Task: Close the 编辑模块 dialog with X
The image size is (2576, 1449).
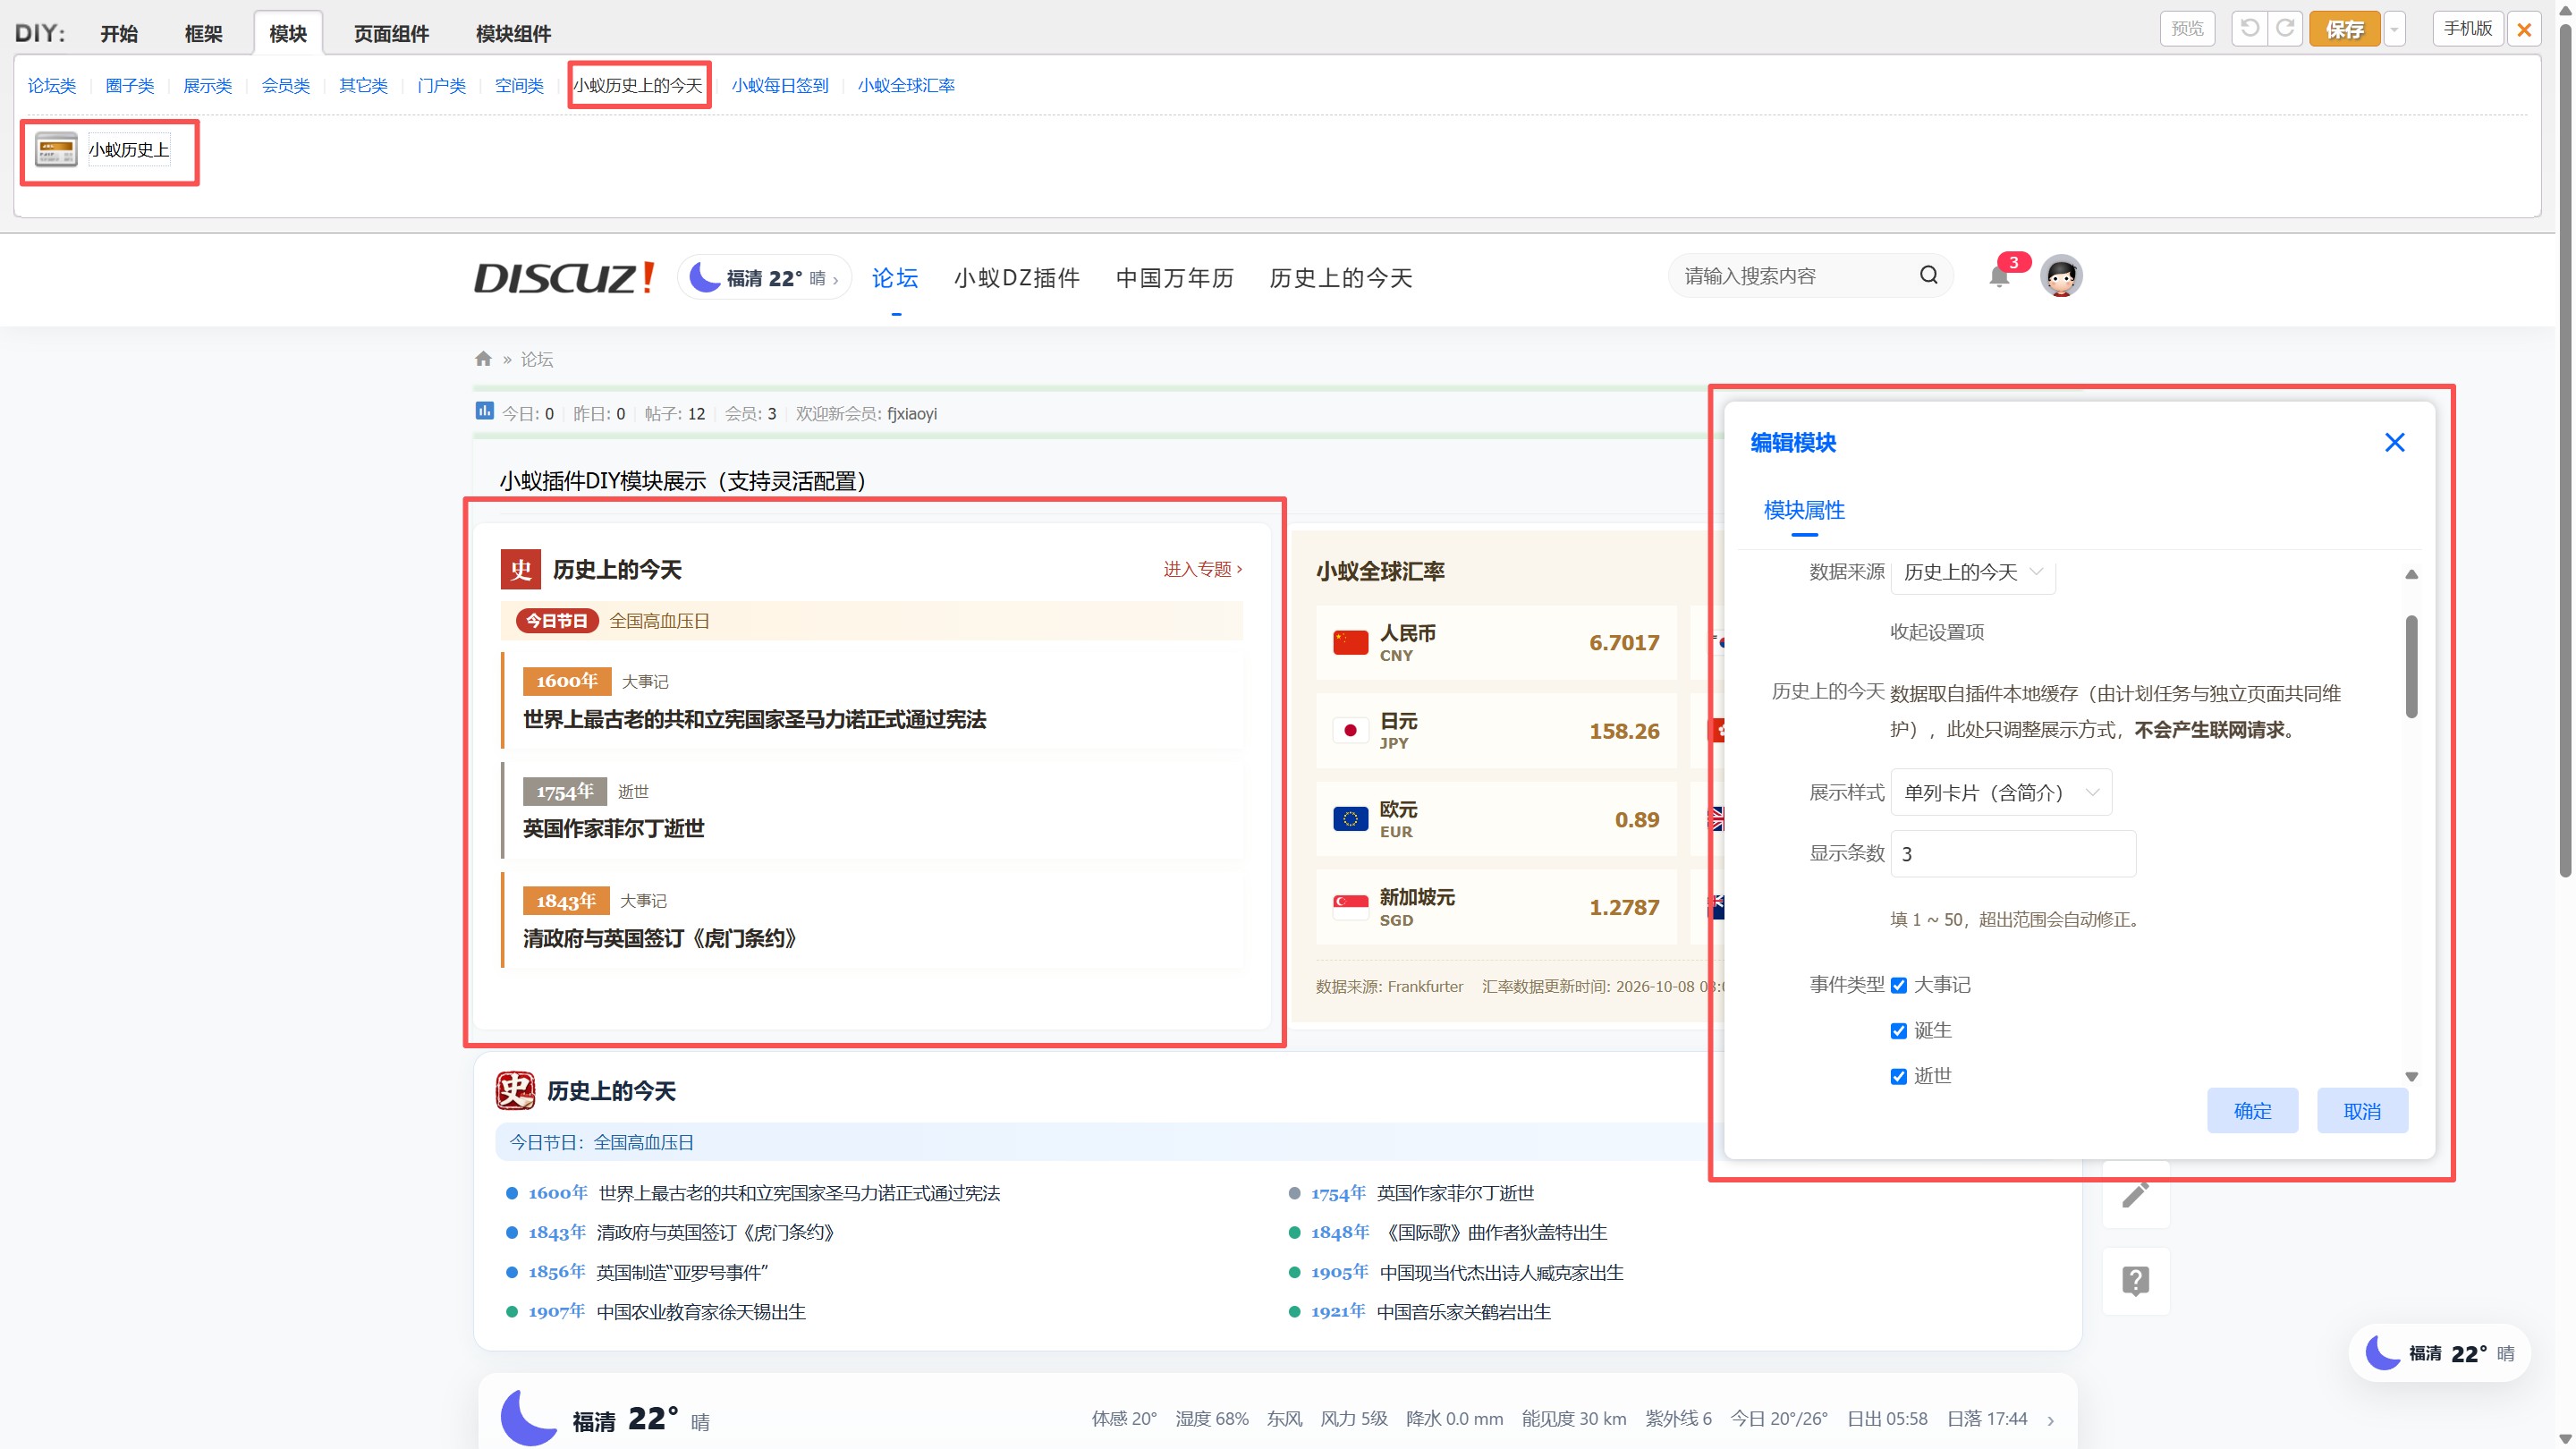Action: [2394, 442]
